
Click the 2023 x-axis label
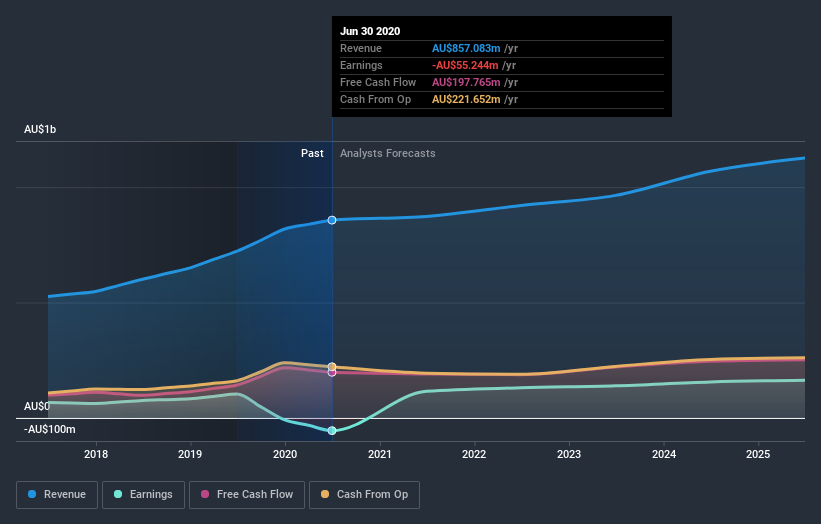click(x=569, y=454)
